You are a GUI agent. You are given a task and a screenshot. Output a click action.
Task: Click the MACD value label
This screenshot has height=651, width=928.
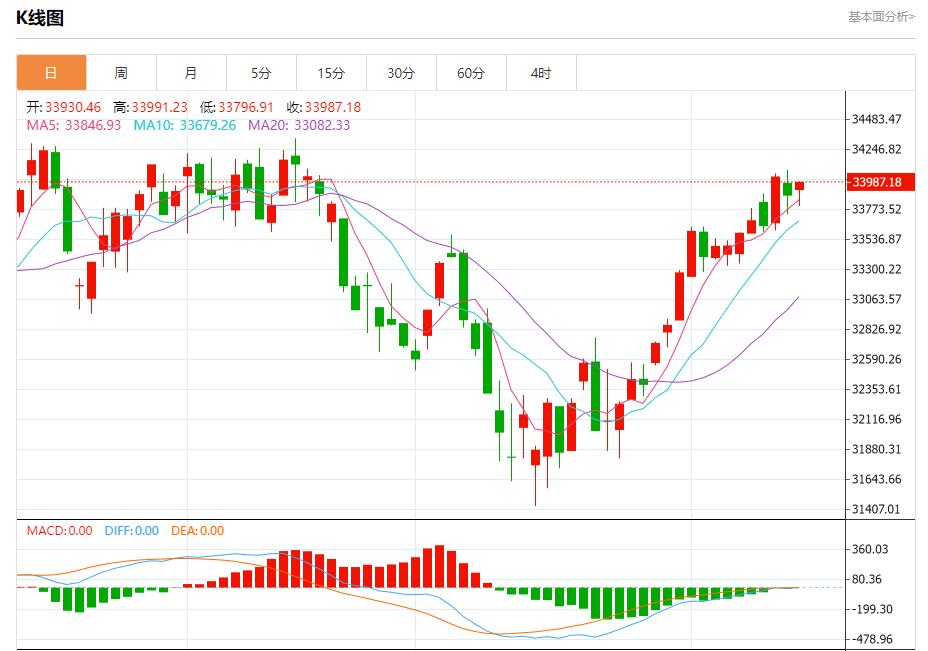coord(59,531)
